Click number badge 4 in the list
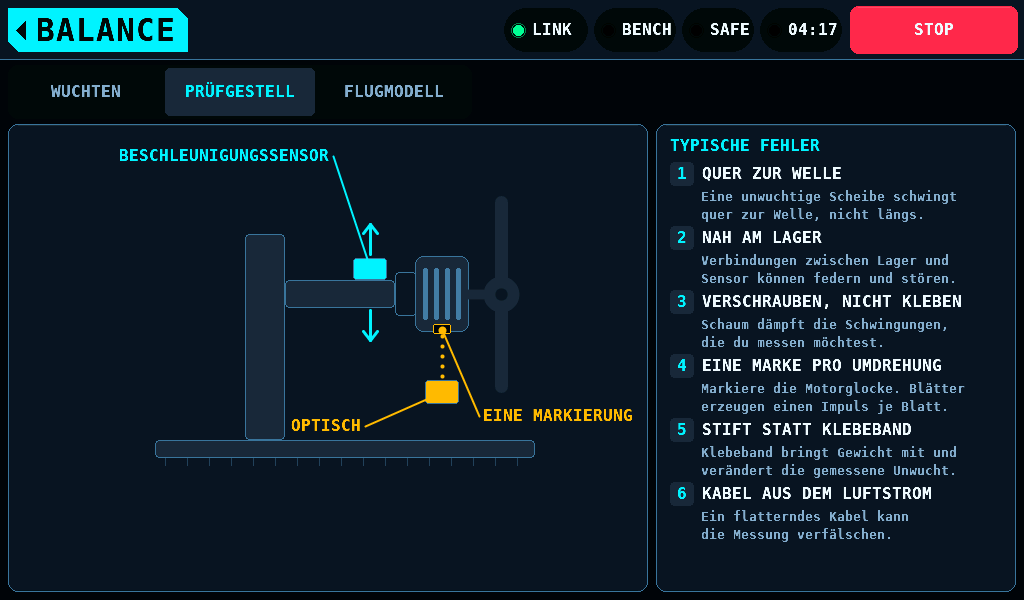The width and height of the screenshot is (1024, 600). [682, 366]
